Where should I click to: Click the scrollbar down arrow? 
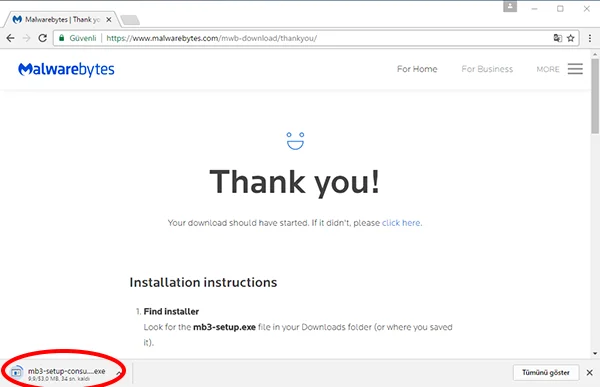(595, 354)
